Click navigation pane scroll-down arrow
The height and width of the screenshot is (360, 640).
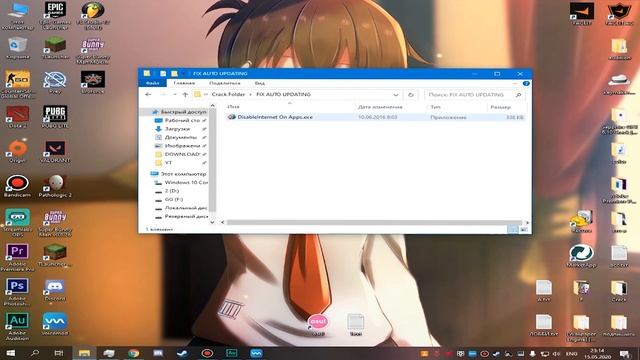point(212,222)
